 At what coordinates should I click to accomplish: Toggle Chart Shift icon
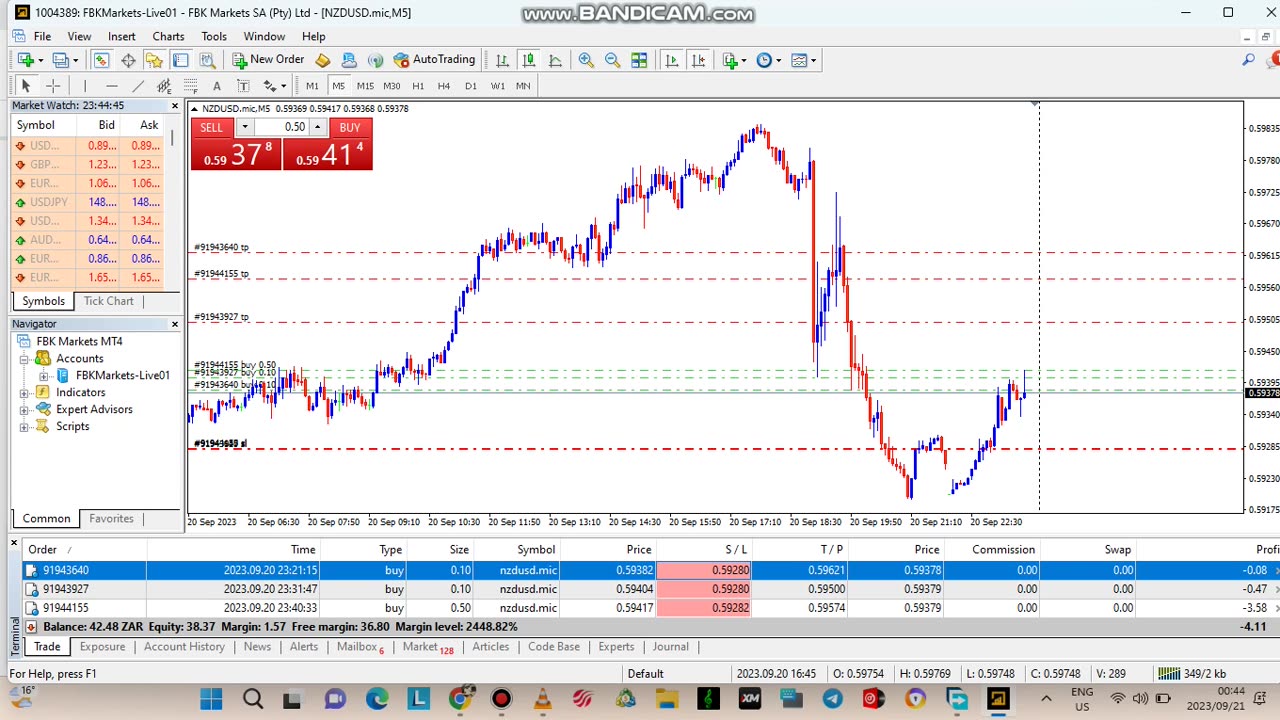697,60
